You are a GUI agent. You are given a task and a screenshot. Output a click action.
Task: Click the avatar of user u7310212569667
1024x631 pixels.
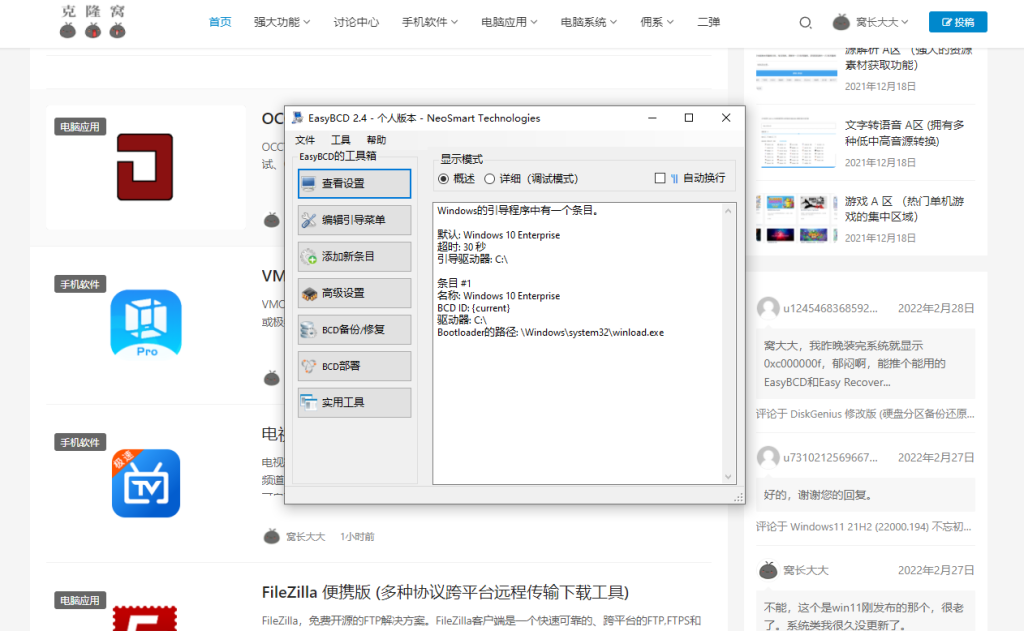point(768,457)
